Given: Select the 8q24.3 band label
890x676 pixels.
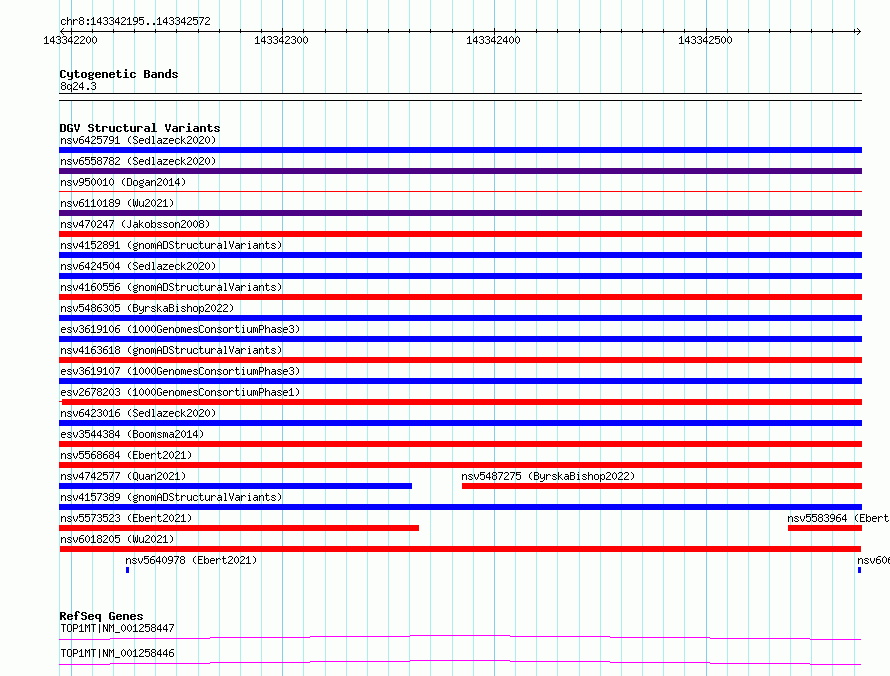Looking at the screenshot, I should 78,86.
